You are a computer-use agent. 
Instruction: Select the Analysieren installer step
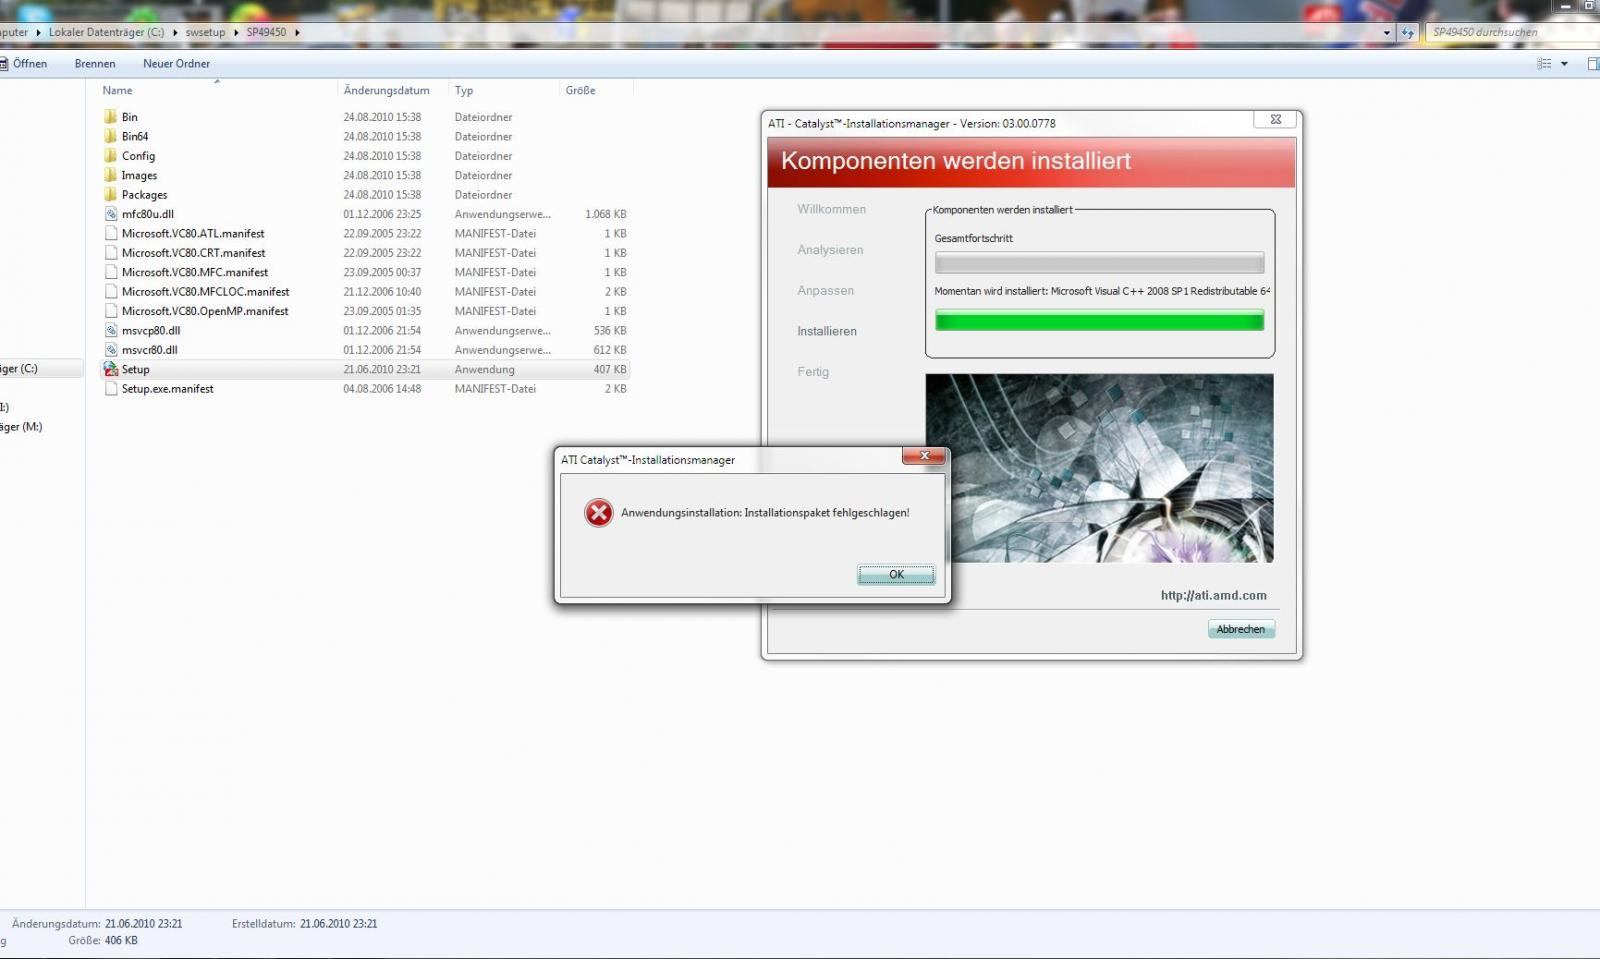click(830, 250)
